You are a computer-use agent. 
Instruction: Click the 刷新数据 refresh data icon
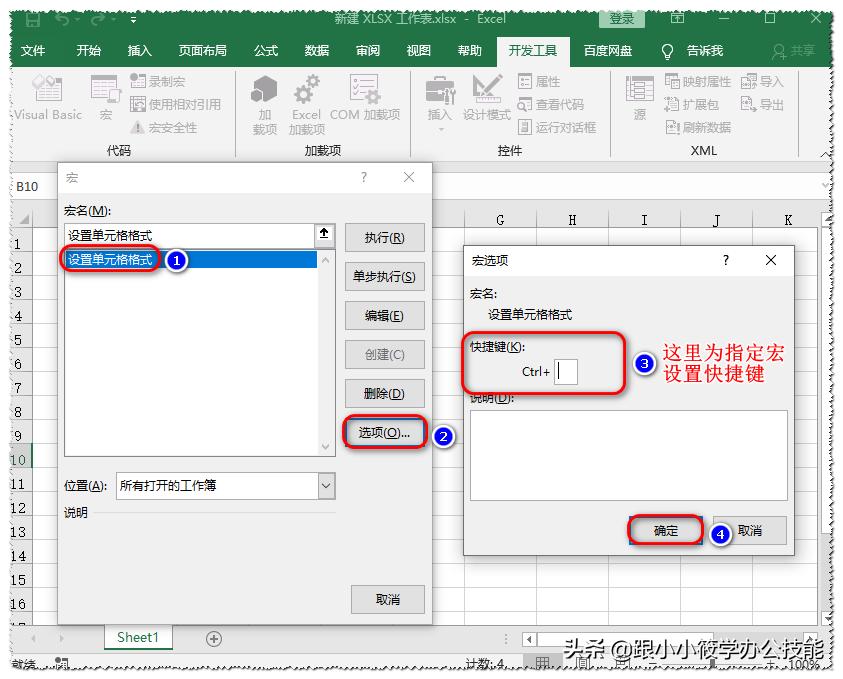pyautogui.click(x=696, y=126)
